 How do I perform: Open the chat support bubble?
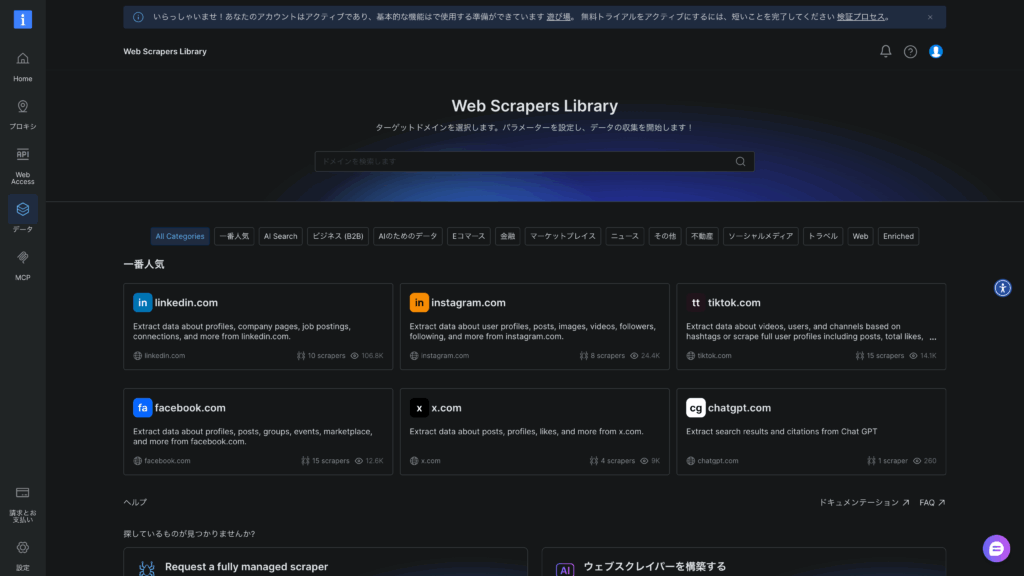point(996,548)
